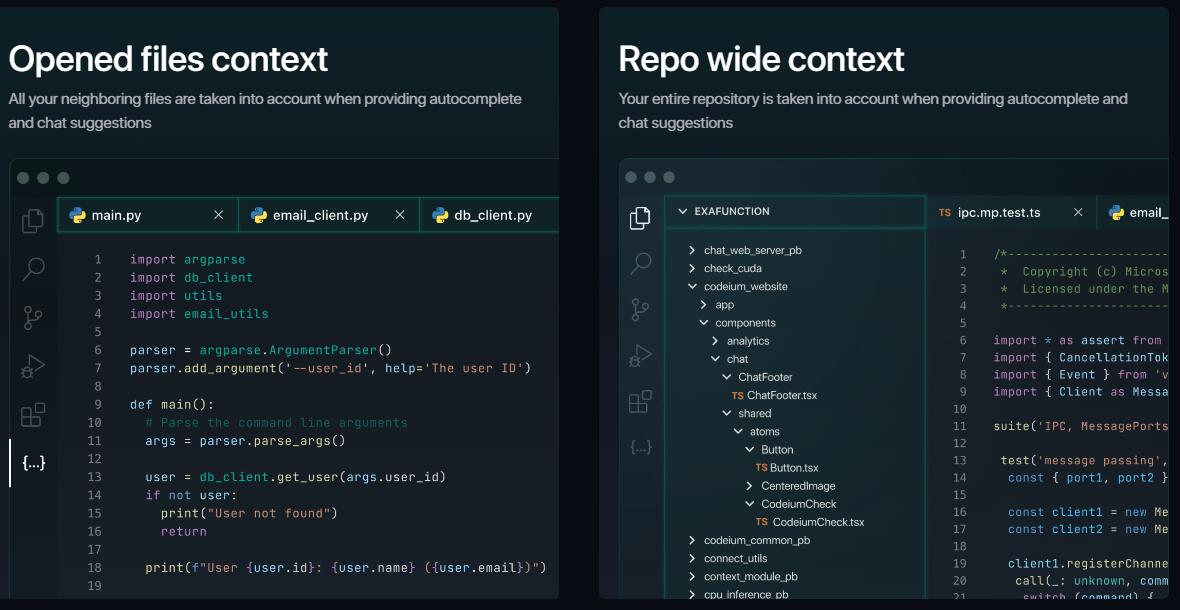Open Search icon in right editor sidebar
This screenshot has height=610, width=1180.
640,263
